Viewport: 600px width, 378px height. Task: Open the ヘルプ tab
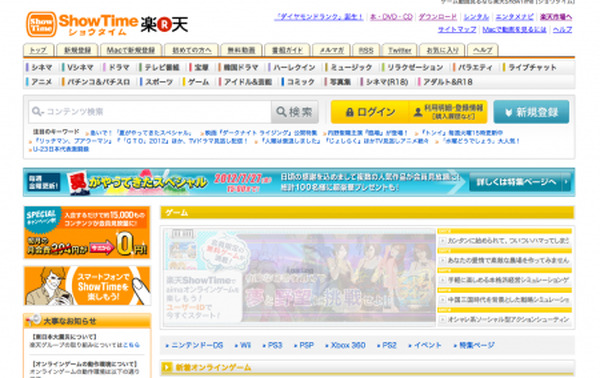483,50
